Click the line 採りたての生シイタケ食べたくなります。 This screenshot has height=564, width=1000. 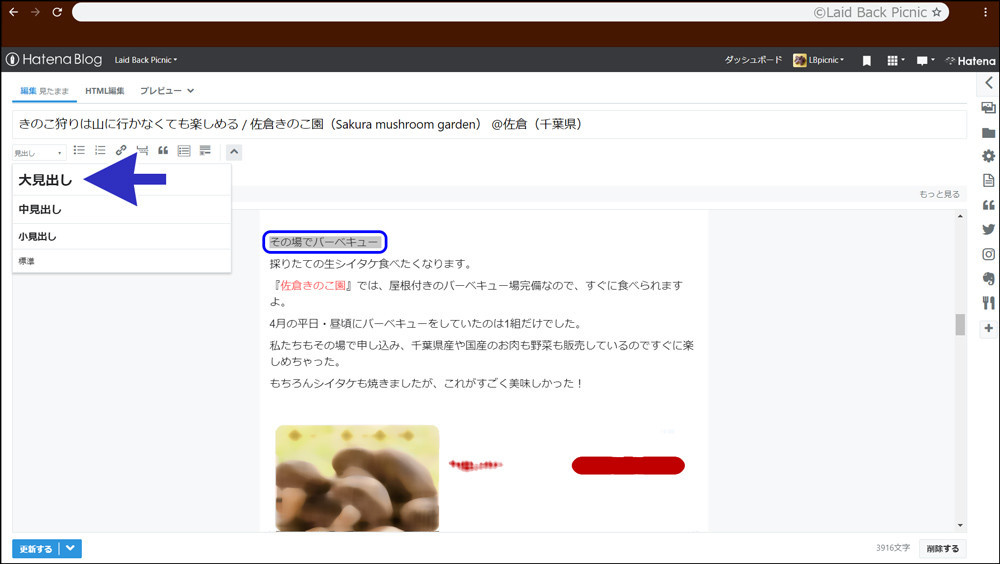pos(371,263)
